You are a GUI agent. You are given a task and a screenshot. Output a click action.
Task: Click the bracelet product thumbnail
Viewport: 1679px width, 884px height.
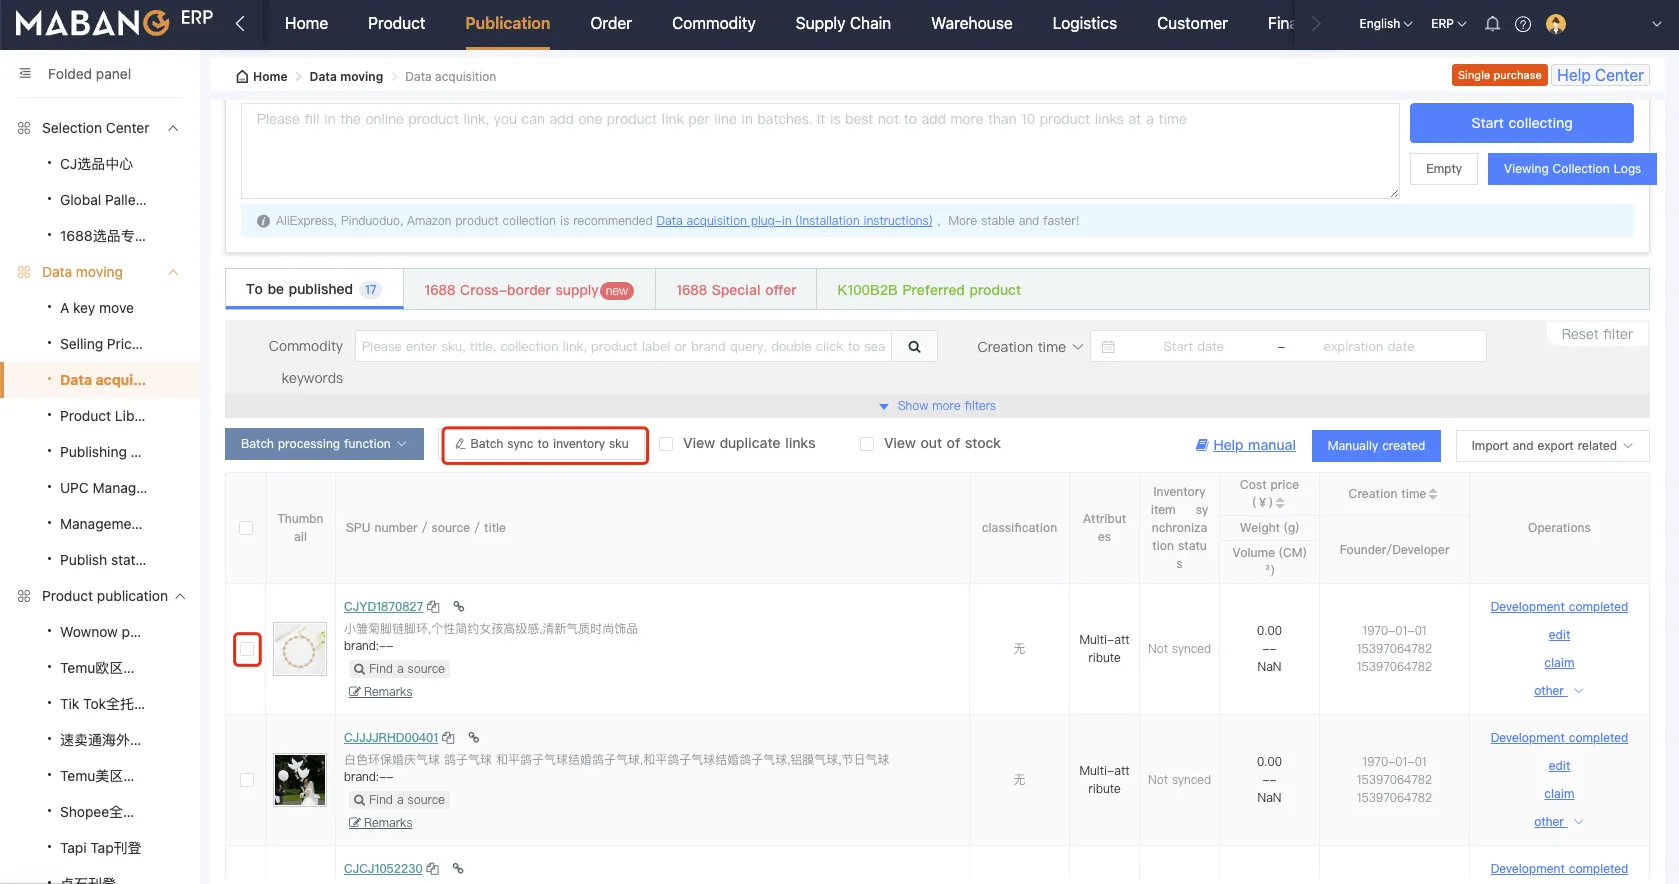point(300,649)
